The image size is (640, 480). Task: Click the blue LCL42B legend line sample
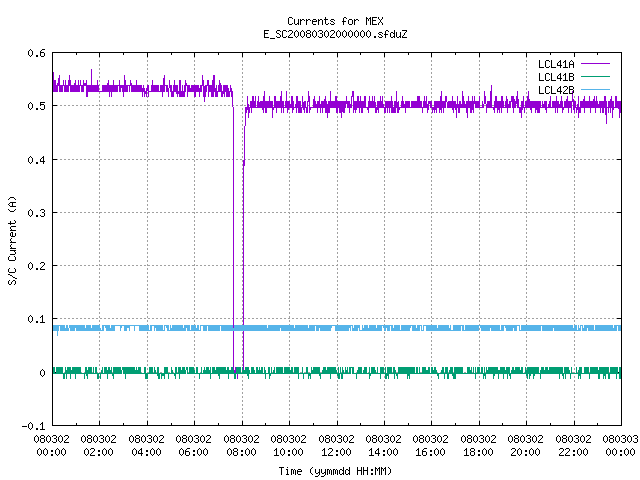click(x=595, y=89)
